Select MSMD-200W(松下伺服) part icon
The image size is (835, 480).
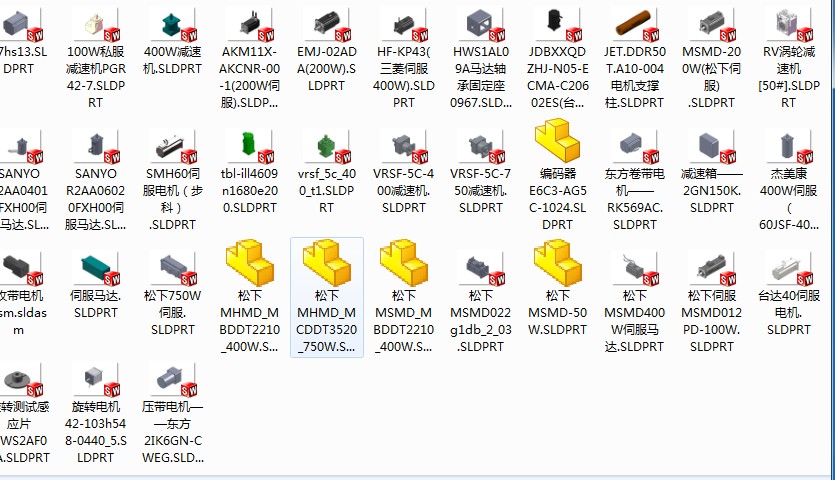(x=712, y=25)
